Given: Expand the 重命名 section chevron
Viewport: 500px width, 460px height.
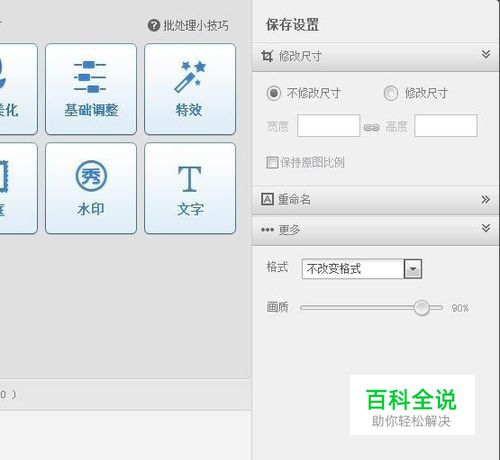Looking at the screenshot, I should pyautogui.click(x=486, y=199).
